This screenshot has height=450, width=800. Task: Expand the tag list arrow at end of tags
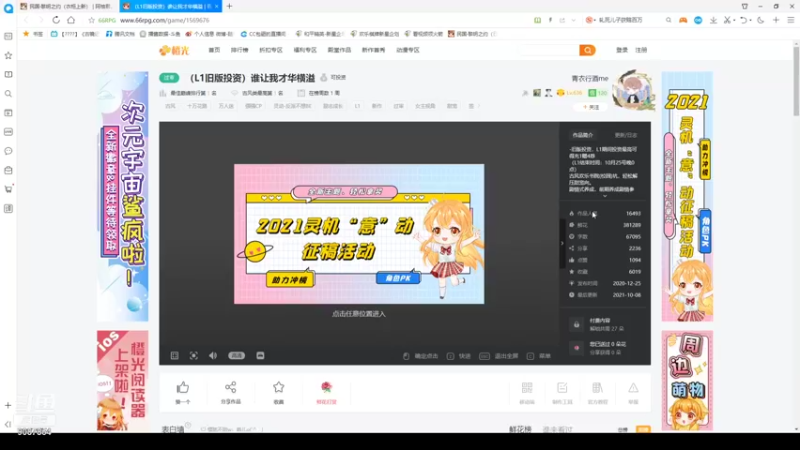(478, 106)
